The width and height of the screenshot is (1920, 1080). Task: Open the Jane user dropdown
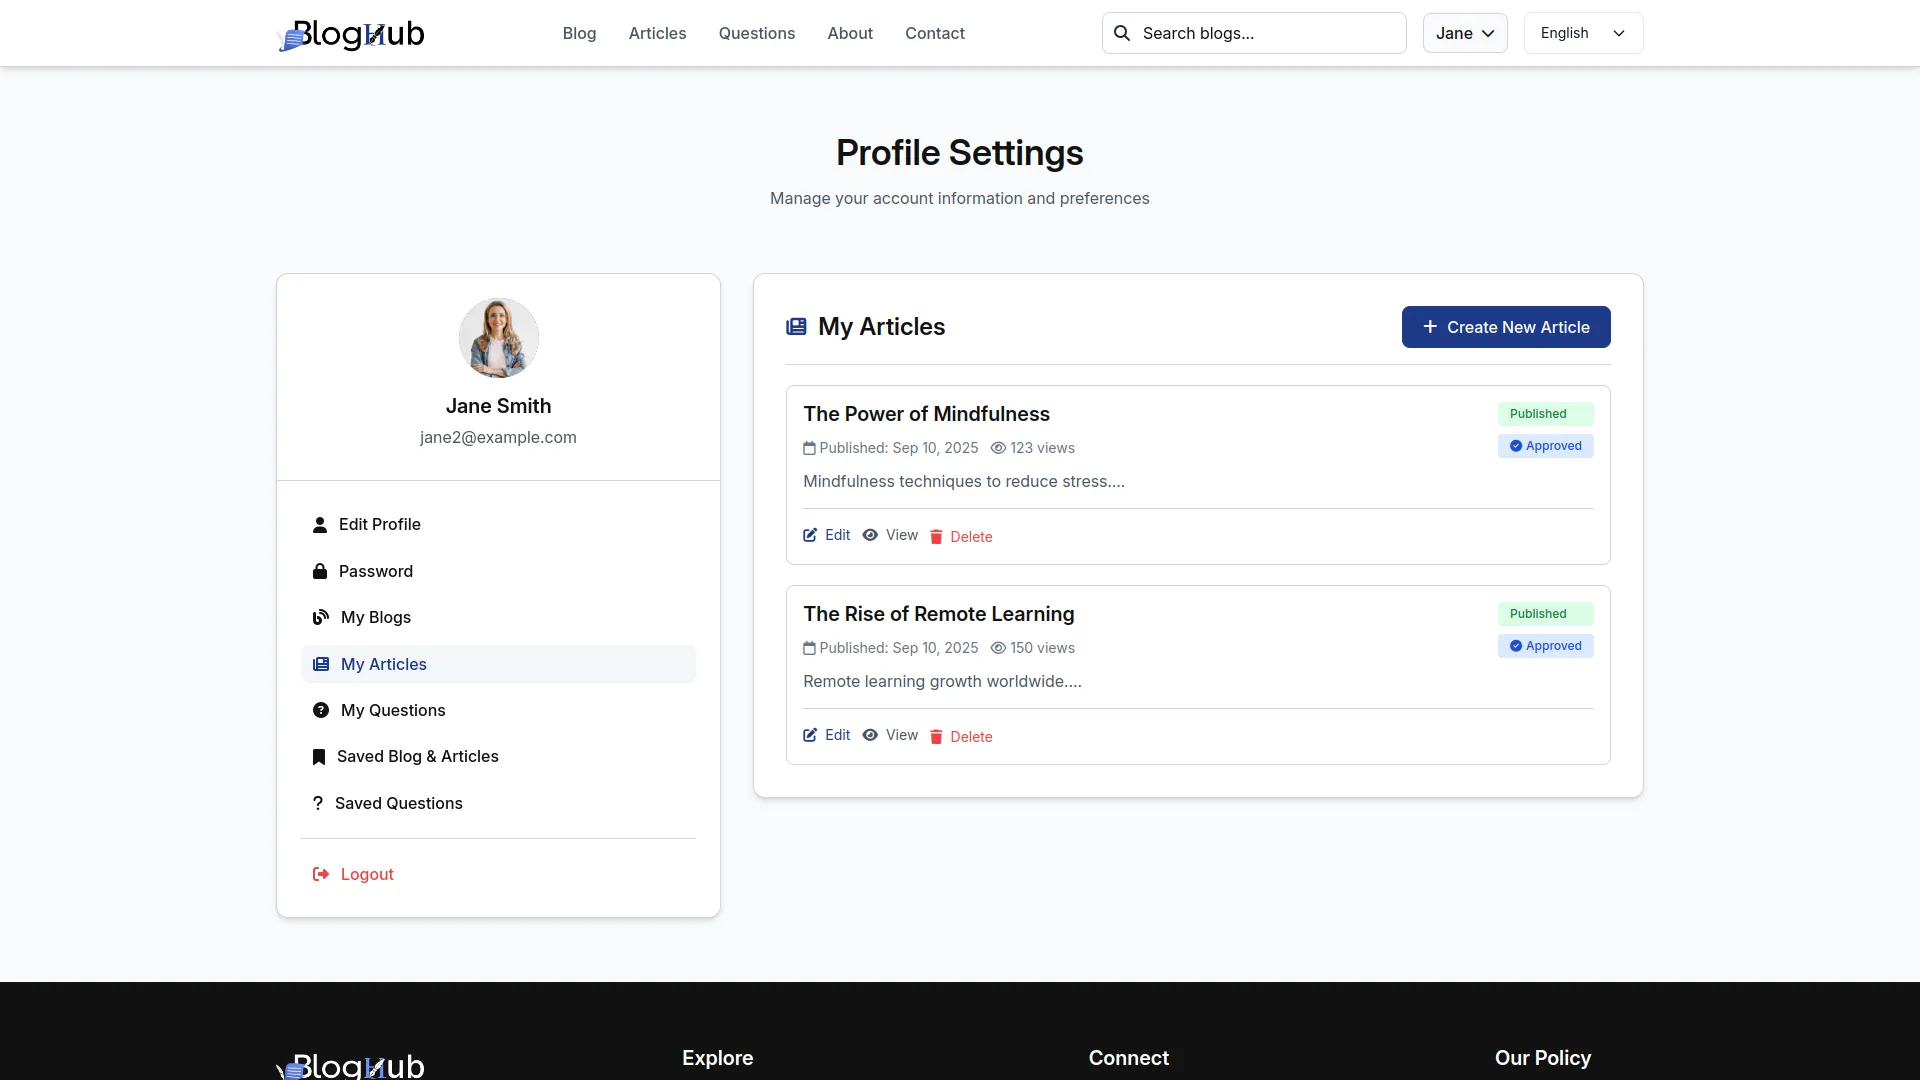point(1464,33)
